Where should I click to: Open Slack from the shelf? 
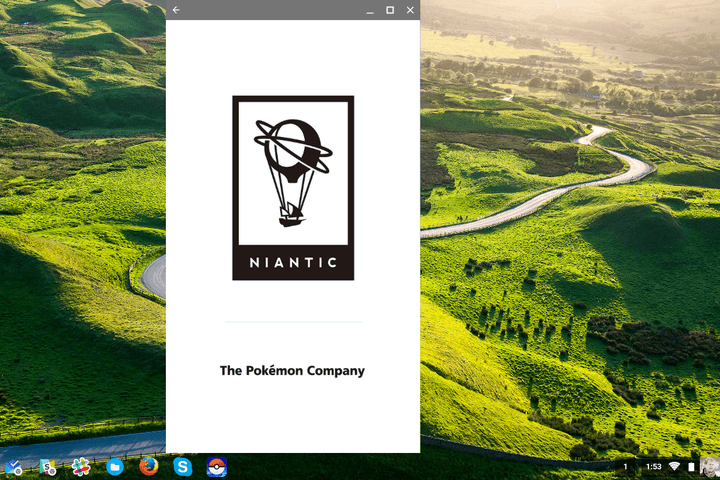click(x=81, y=467)
